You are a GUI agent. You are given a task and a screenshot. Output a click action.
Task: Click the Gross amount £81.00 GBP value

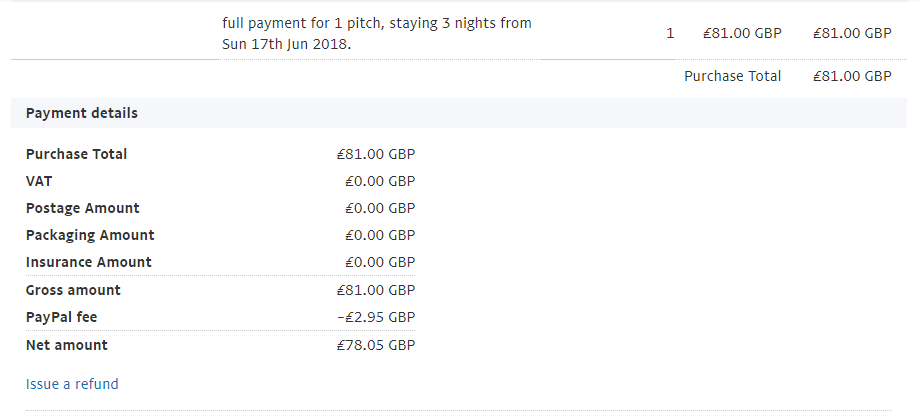click(375, 290)
